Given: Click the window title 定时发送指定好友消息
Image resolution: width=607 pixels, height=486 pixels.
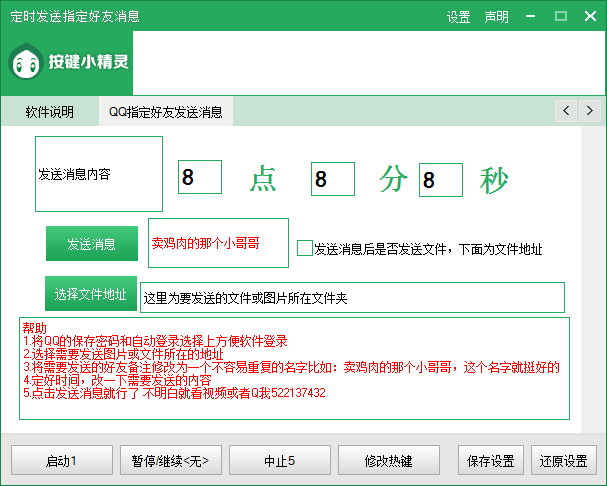Looking at the screenshot, I should pos(75,16).
